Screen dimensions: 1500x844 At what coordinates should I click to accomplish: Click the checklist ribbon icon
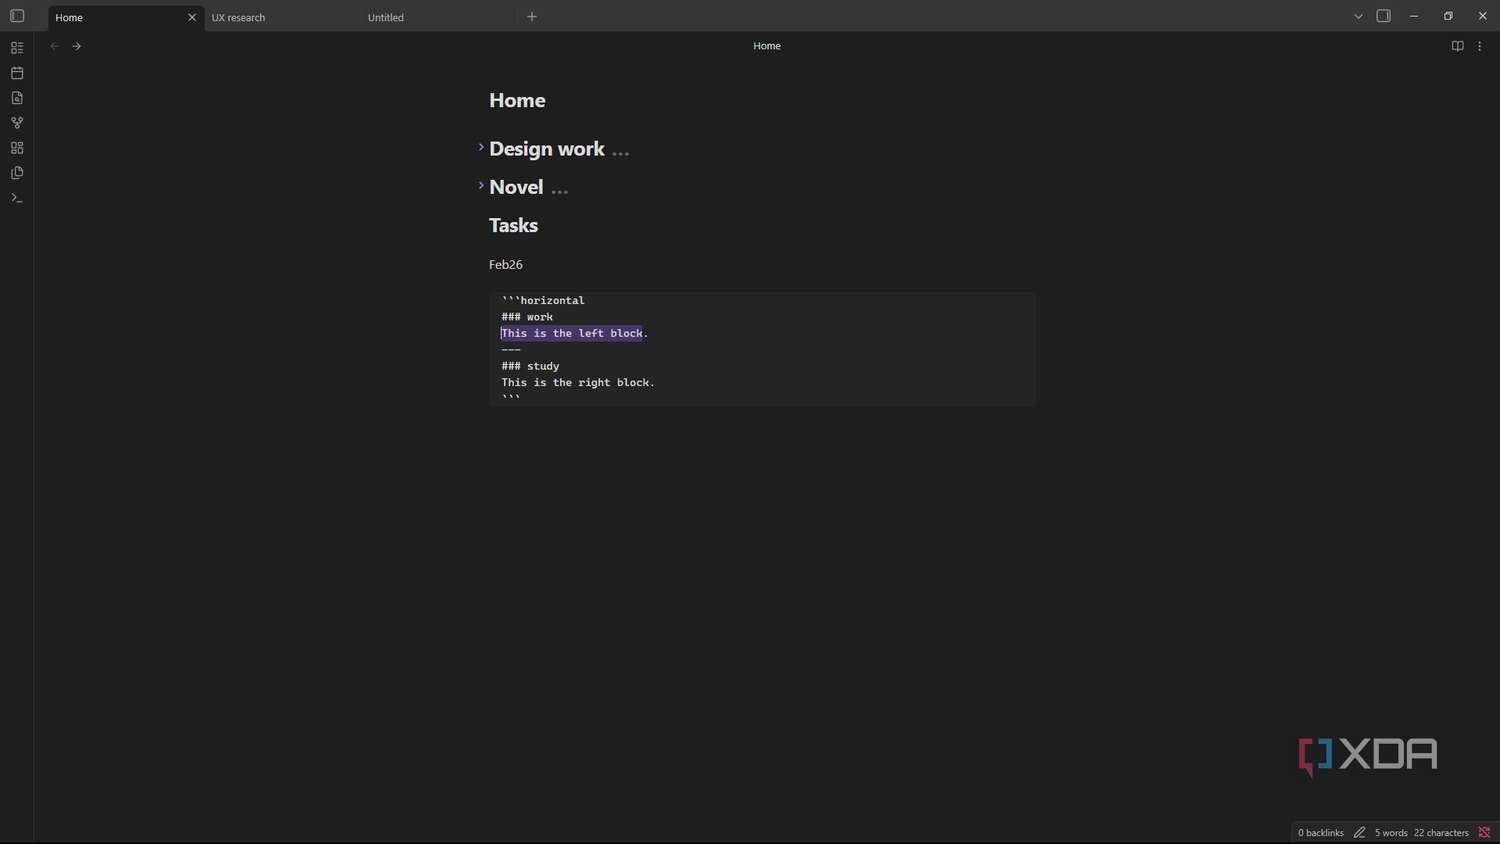pos(17,48)
